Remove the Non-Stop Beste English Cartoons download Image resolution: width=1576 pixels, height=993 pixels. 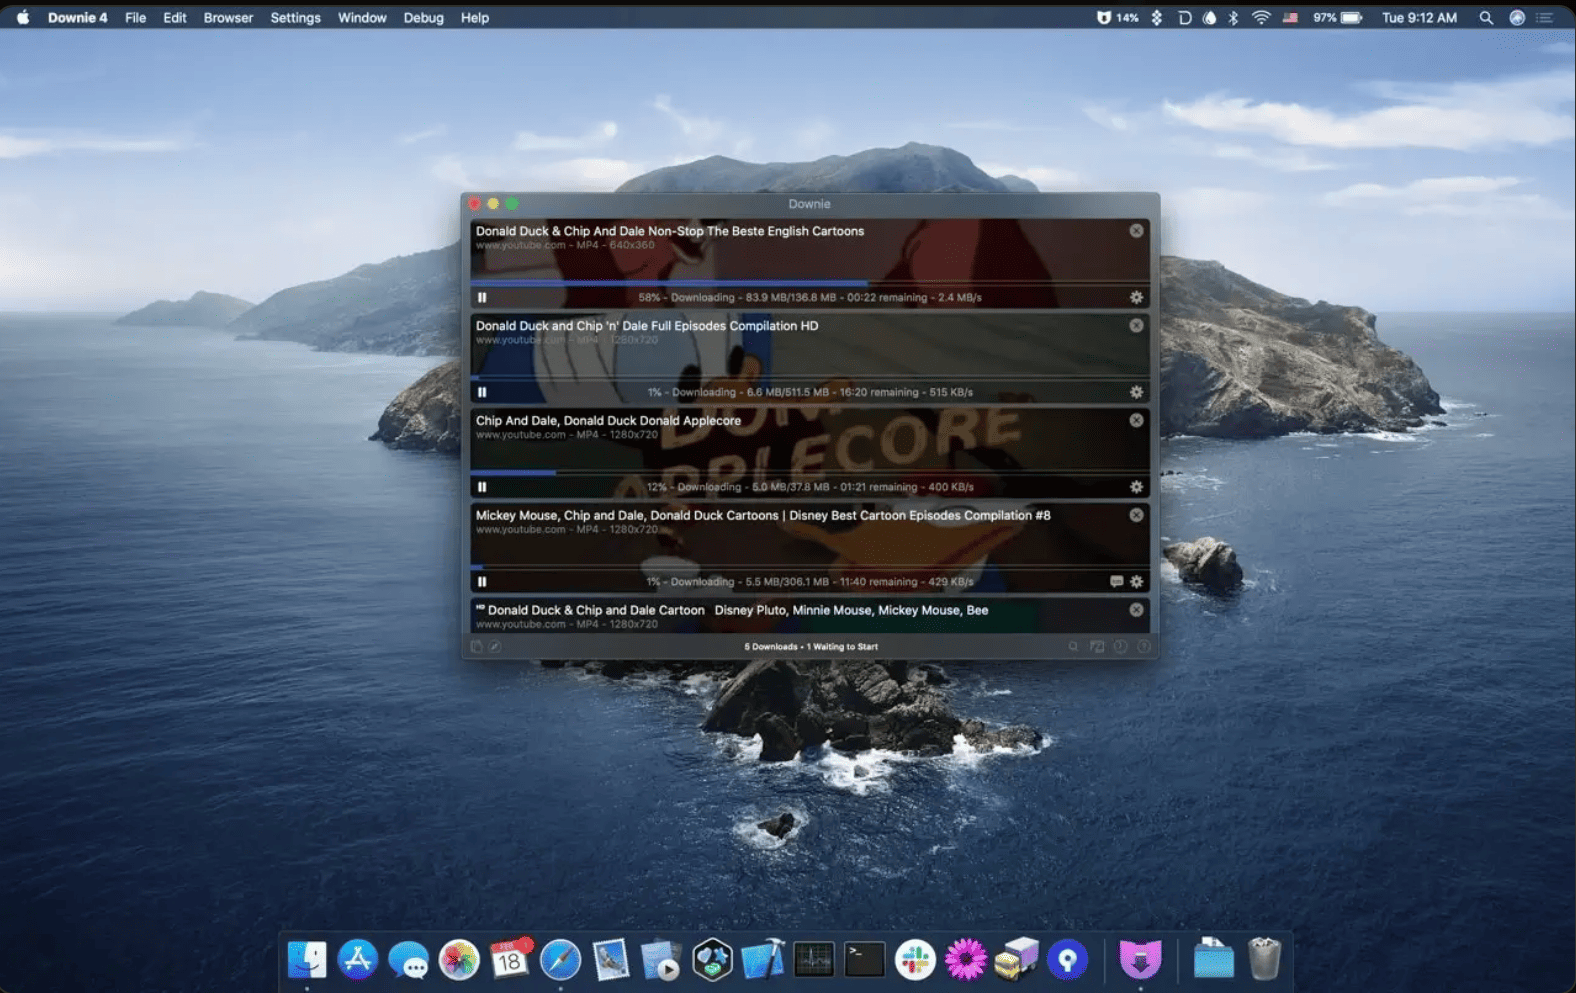(1136, 231)
